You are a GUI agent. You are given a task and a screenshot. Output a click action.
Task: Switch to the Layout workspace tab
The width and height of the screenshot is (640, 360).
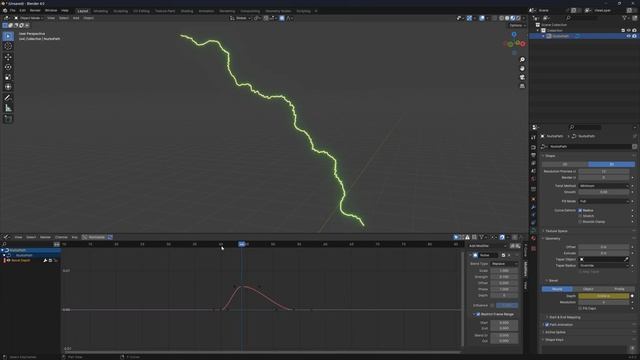tap(83, 11)
